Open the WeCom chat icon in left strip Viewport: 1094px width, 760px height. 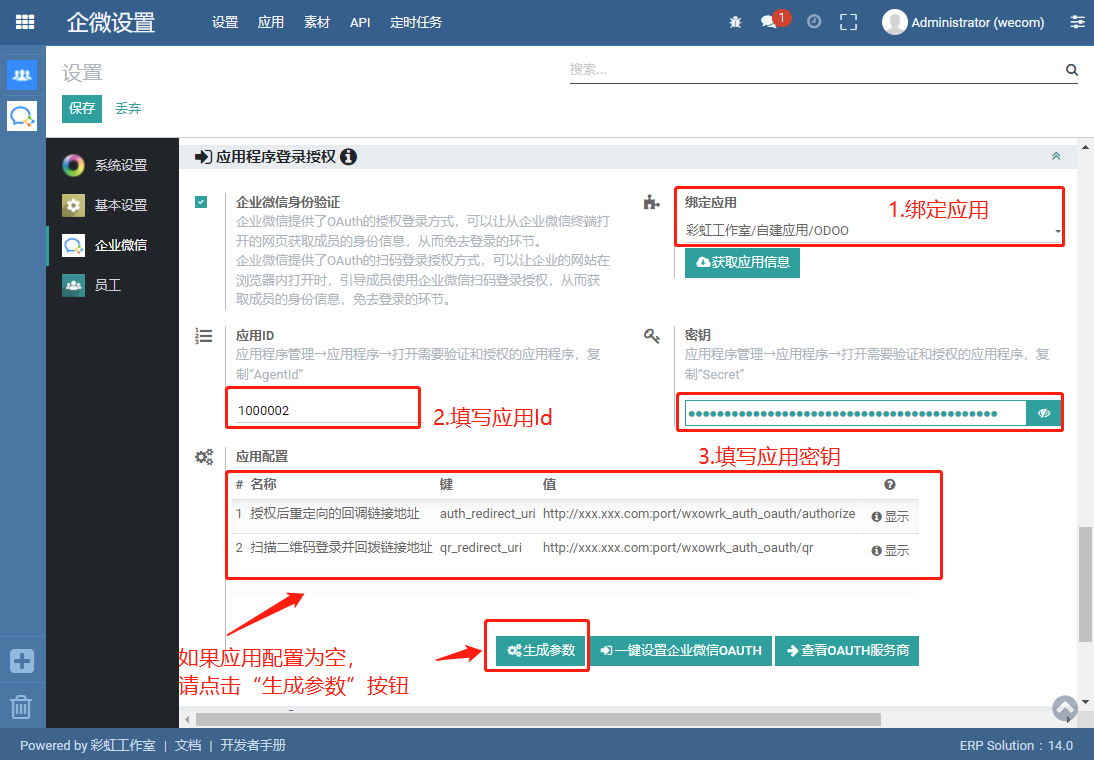(x=22, y=116)
